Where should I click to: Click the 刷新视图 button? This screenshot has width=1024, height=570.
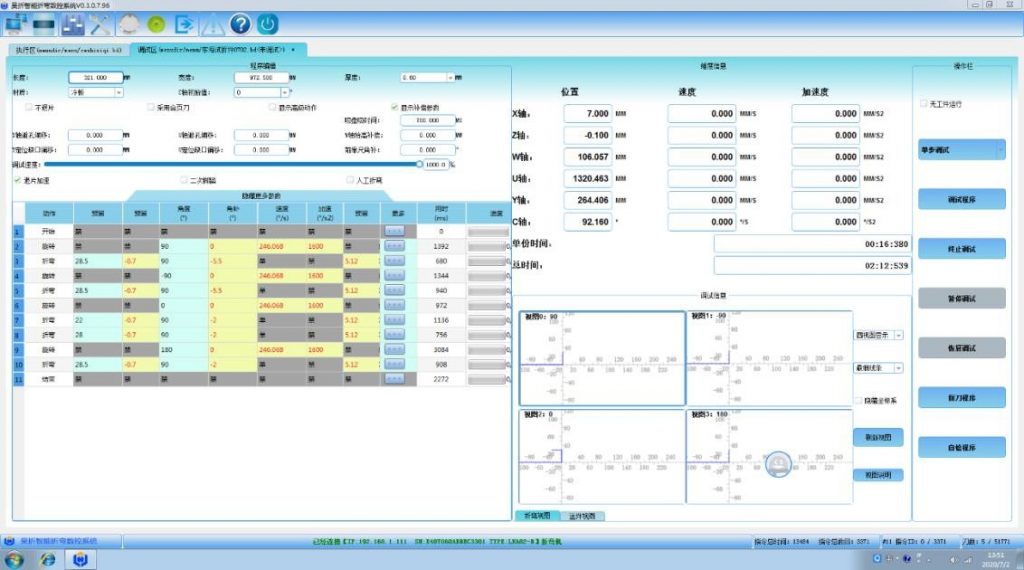(878, 437)
